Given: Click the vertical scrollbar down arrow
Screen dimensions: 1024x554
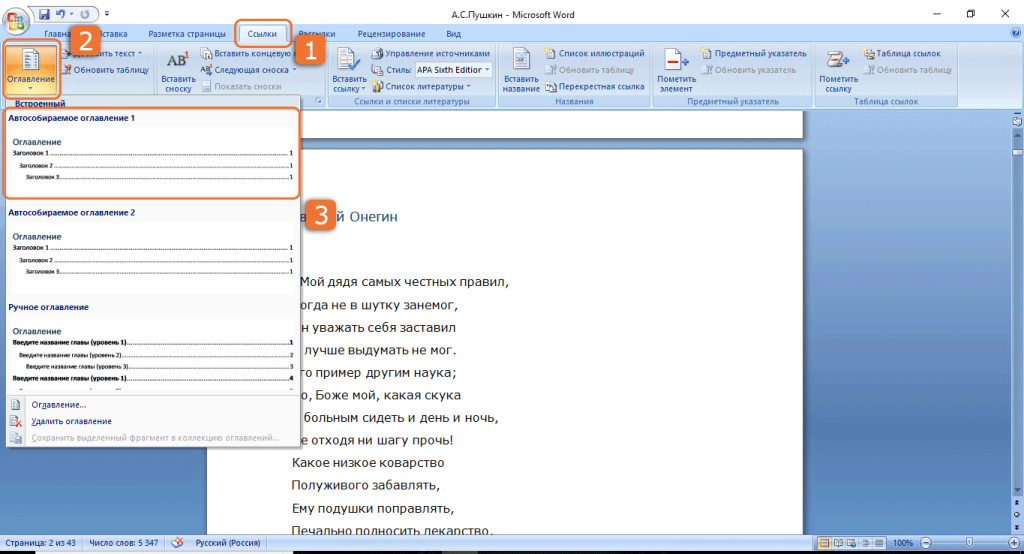Looking at the screenshot, I should pos(1017,490).
